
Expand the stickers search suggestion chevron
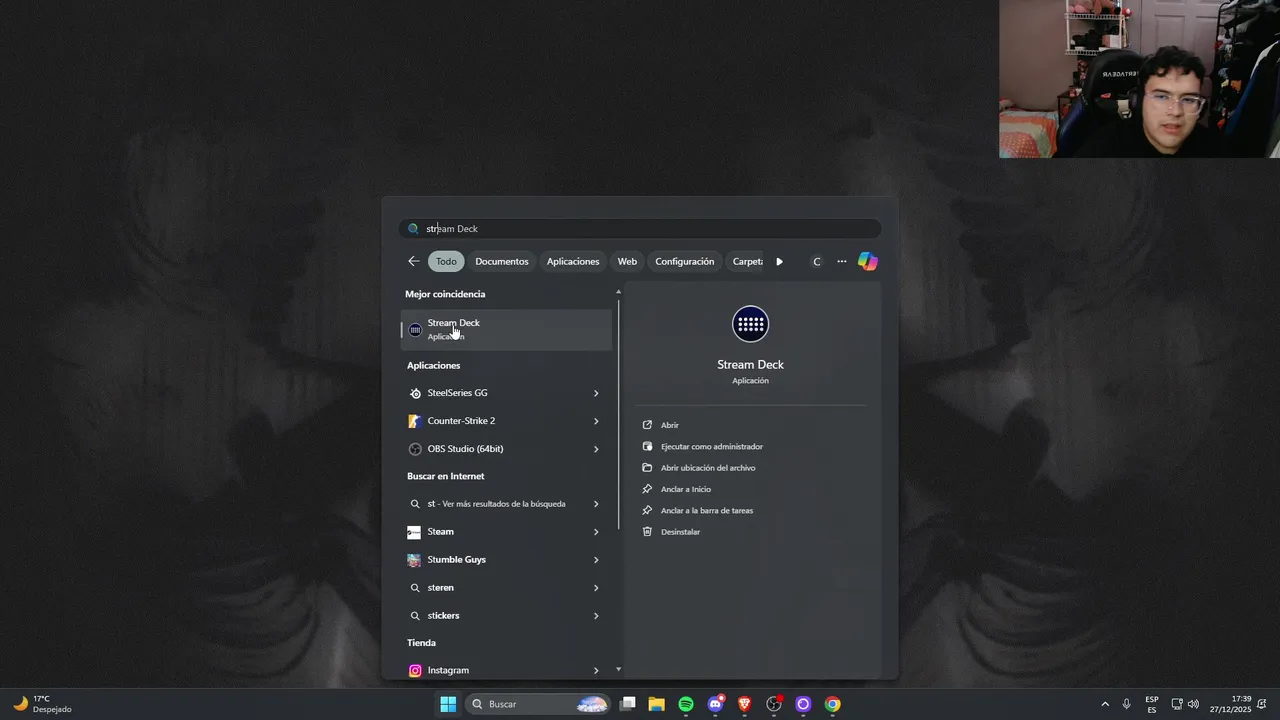(x=596, y=616)
